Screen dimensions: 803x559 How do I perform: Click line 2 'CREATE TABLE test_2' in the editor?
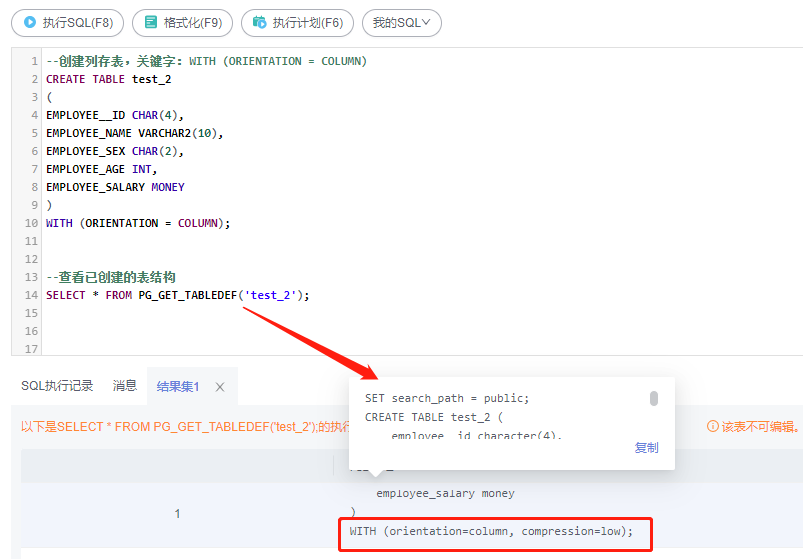click(x=109, y=79)
